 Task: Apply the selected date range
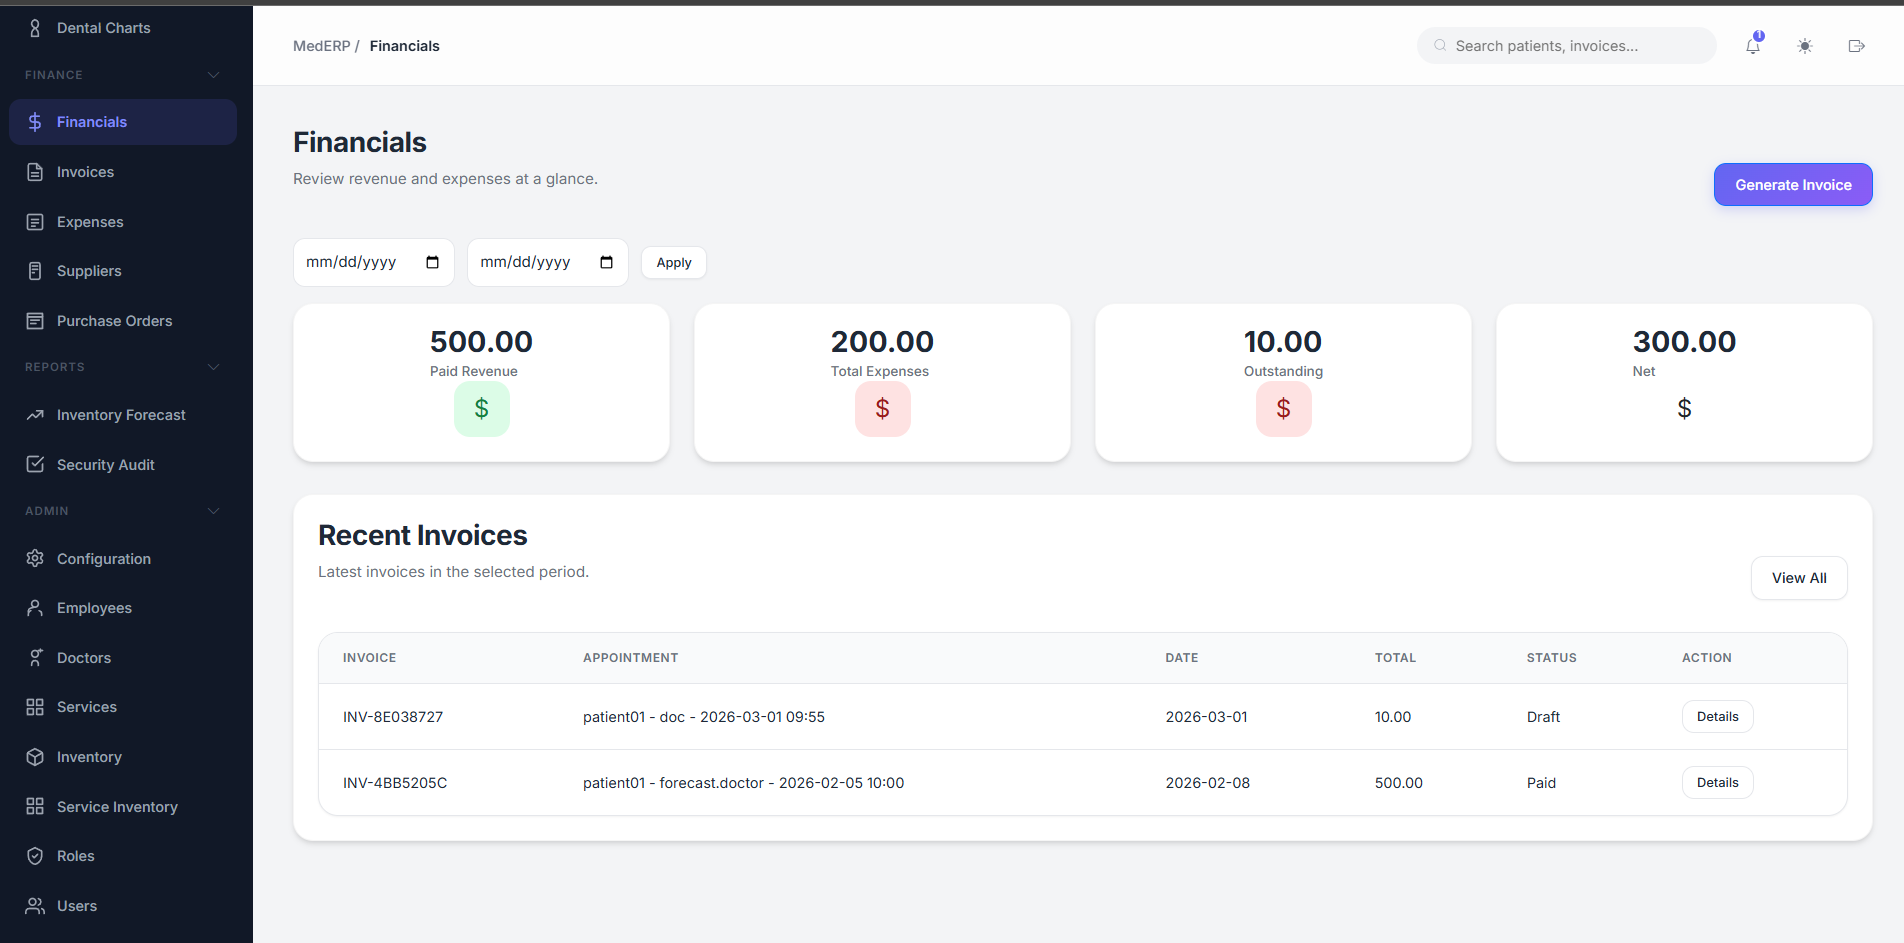[x=674, y=263]
